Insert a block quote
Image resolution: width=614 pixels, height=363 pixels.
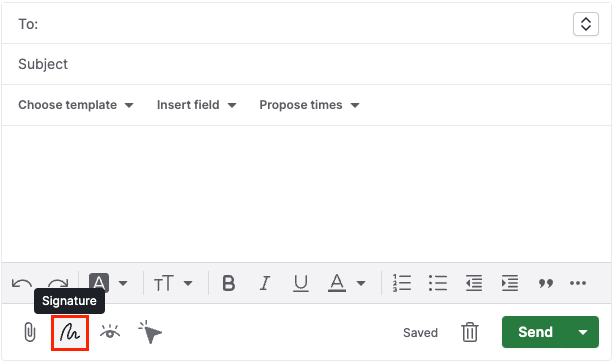545,283
